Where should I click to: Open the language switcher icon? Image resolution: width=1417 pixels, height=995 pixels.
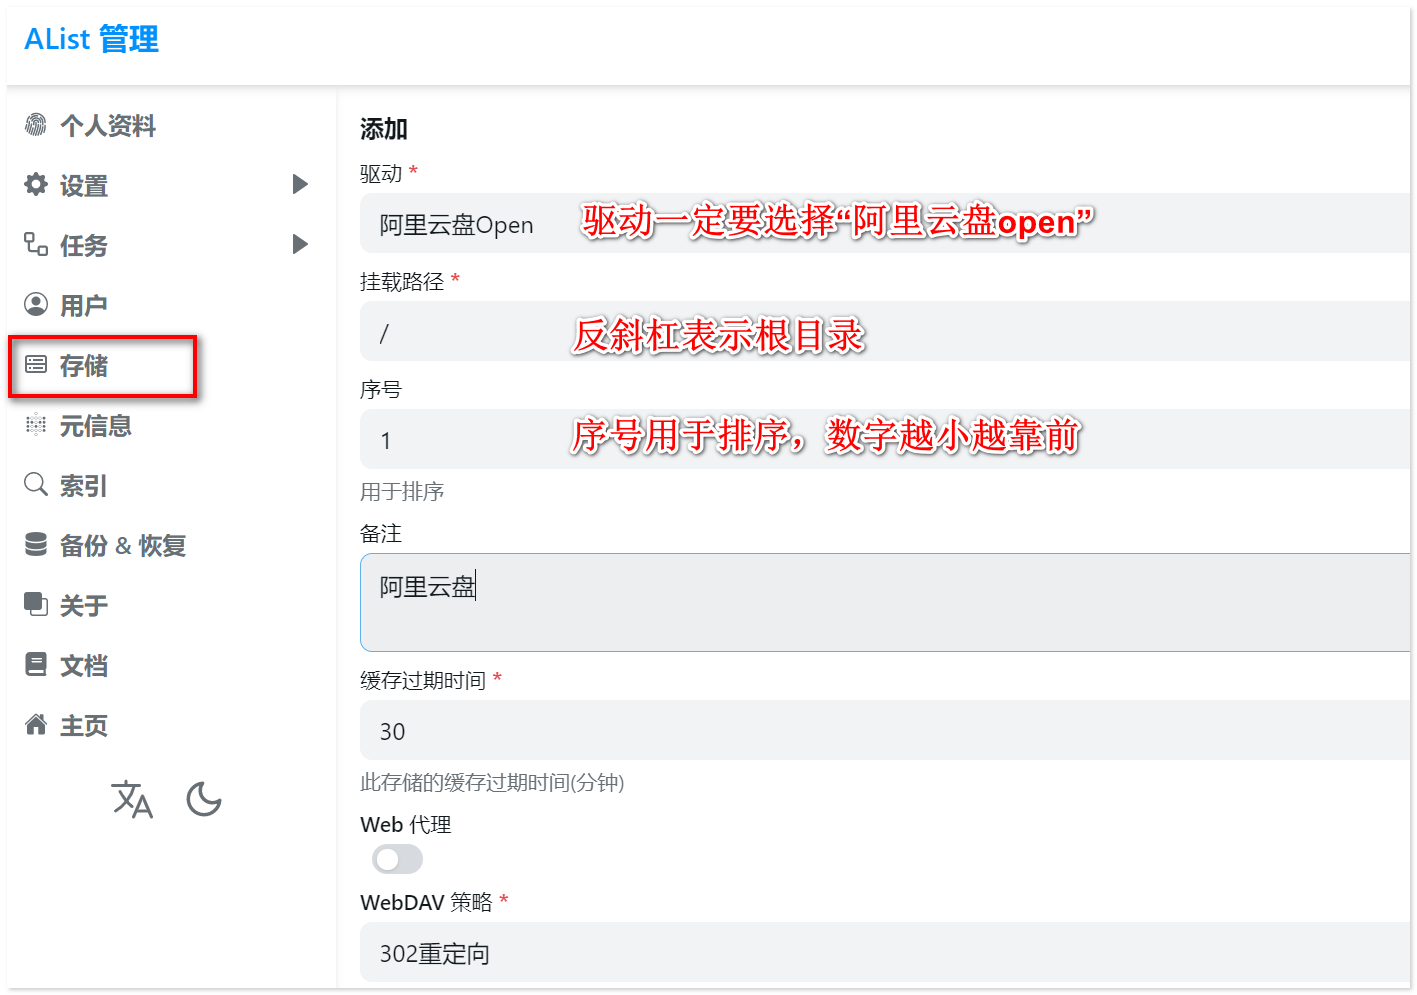point(132,800)
